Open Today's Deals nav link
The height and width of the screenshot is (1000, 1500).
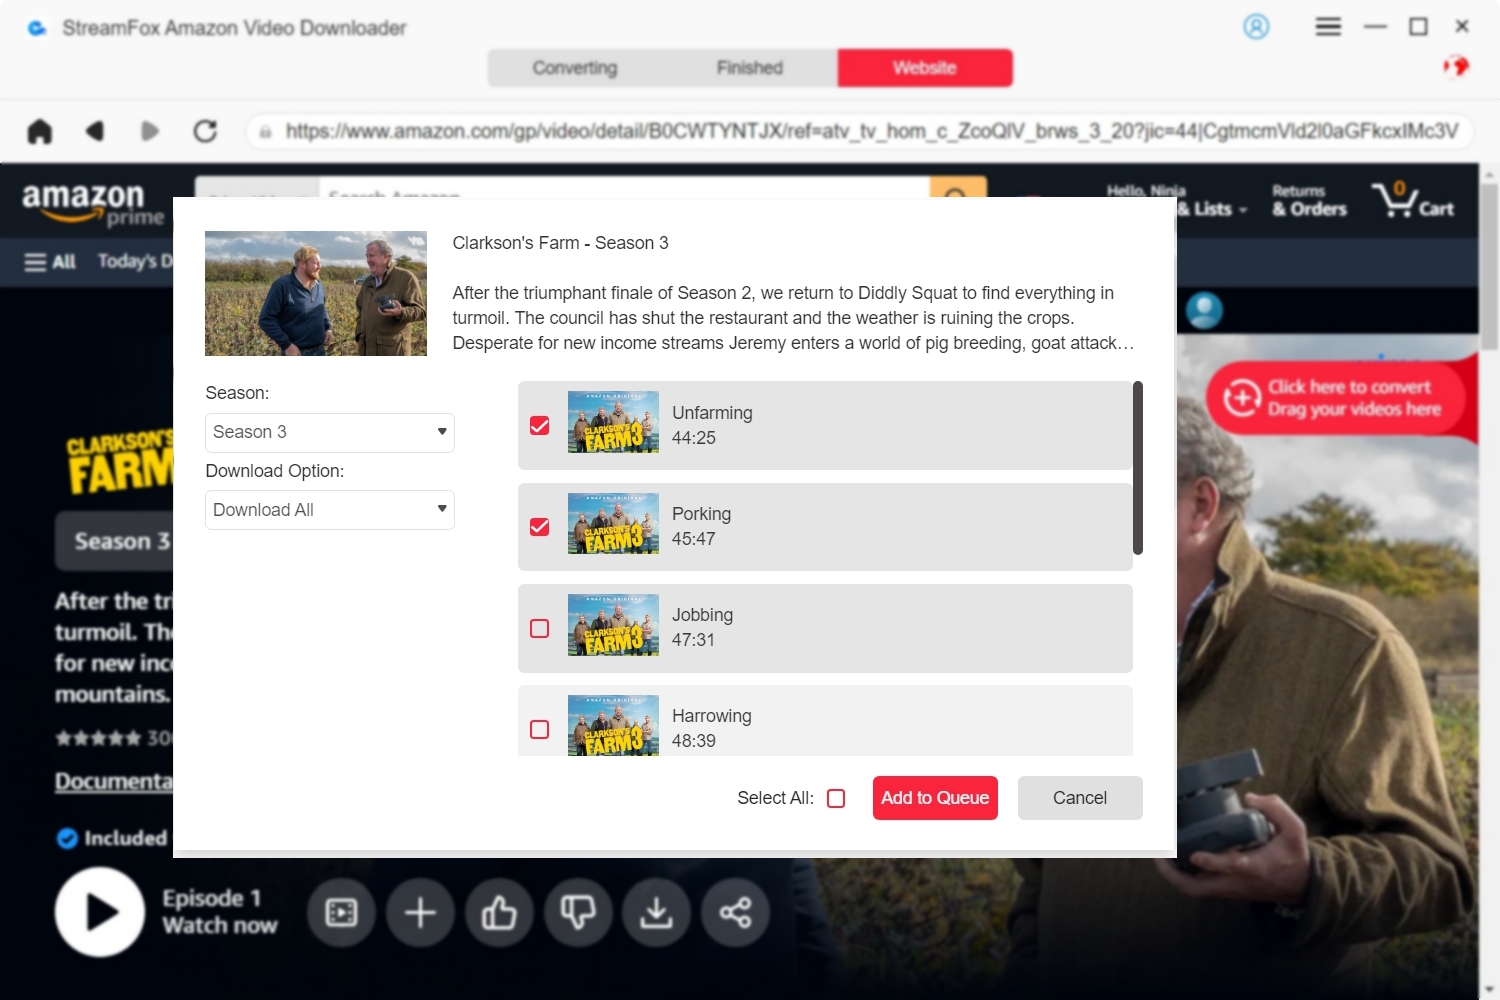click(x=135, y=261)
